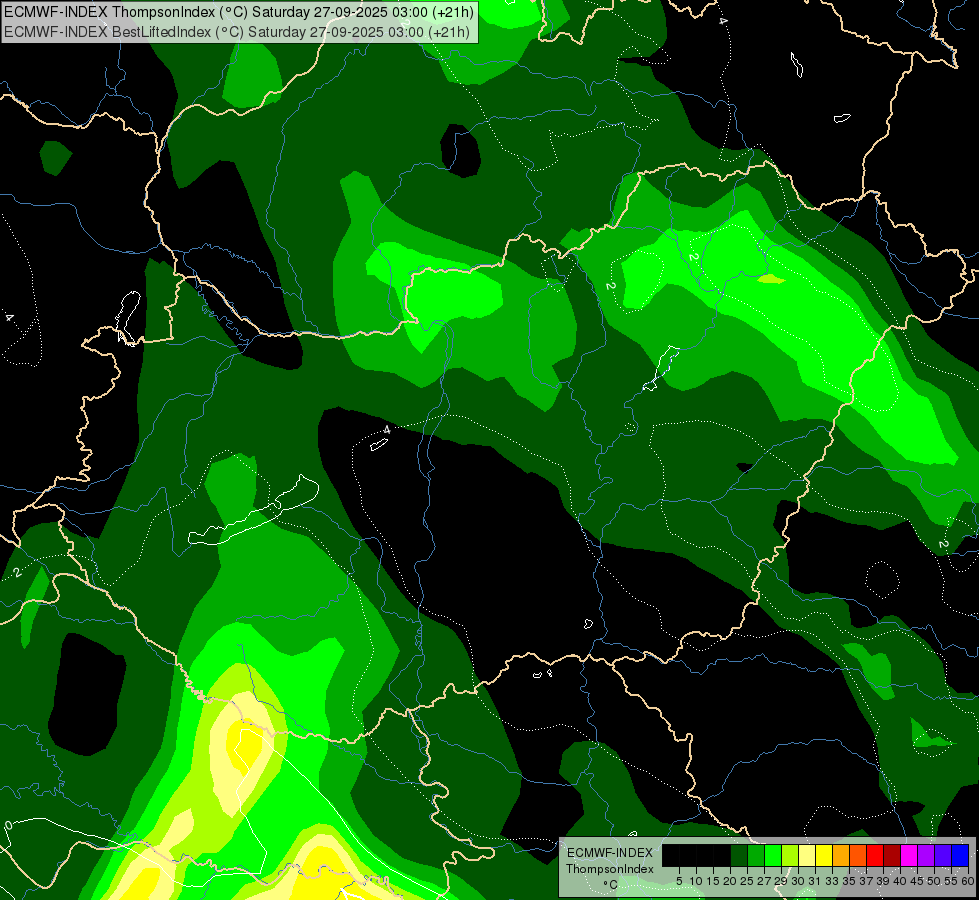Select the bright green 27–29 legend swatch
This screenshot has width=979, height=900.
click(x=773, y=855)
